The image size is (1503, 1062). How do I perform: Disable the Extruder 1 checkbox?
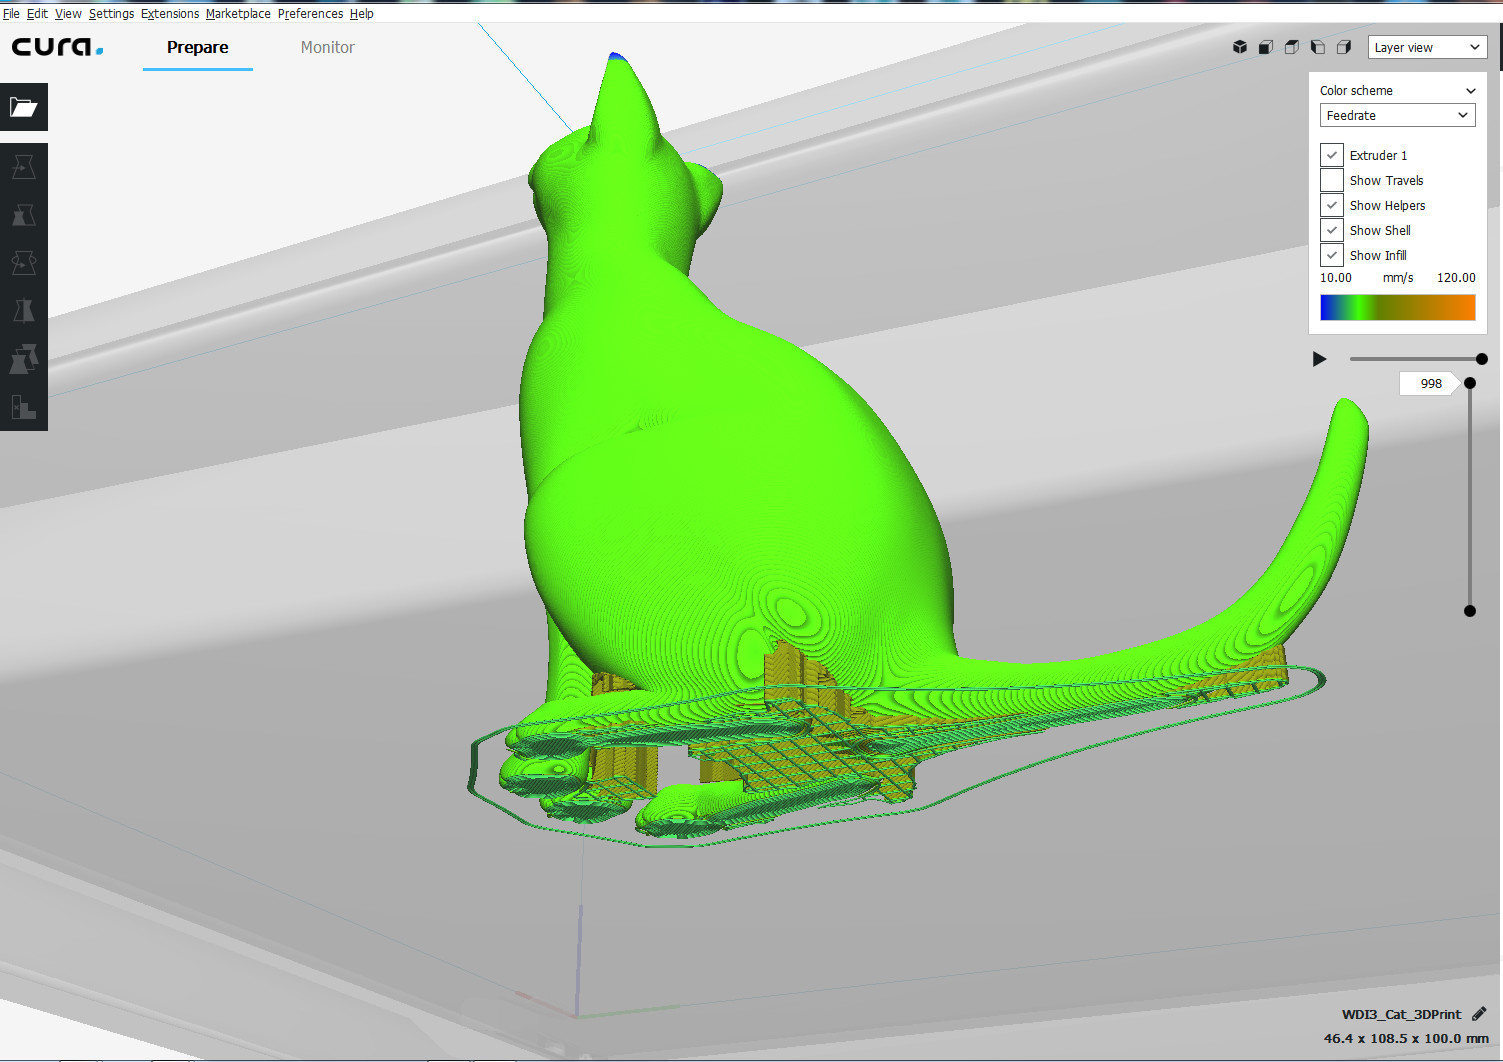[1331, 155]
